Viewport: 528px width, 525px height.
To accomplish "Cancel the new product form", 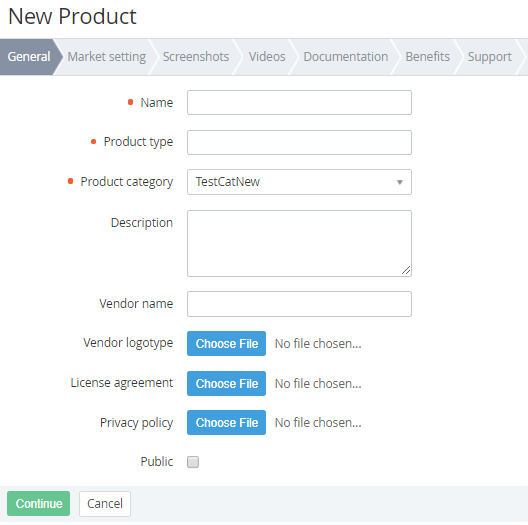I will (105, 503).
